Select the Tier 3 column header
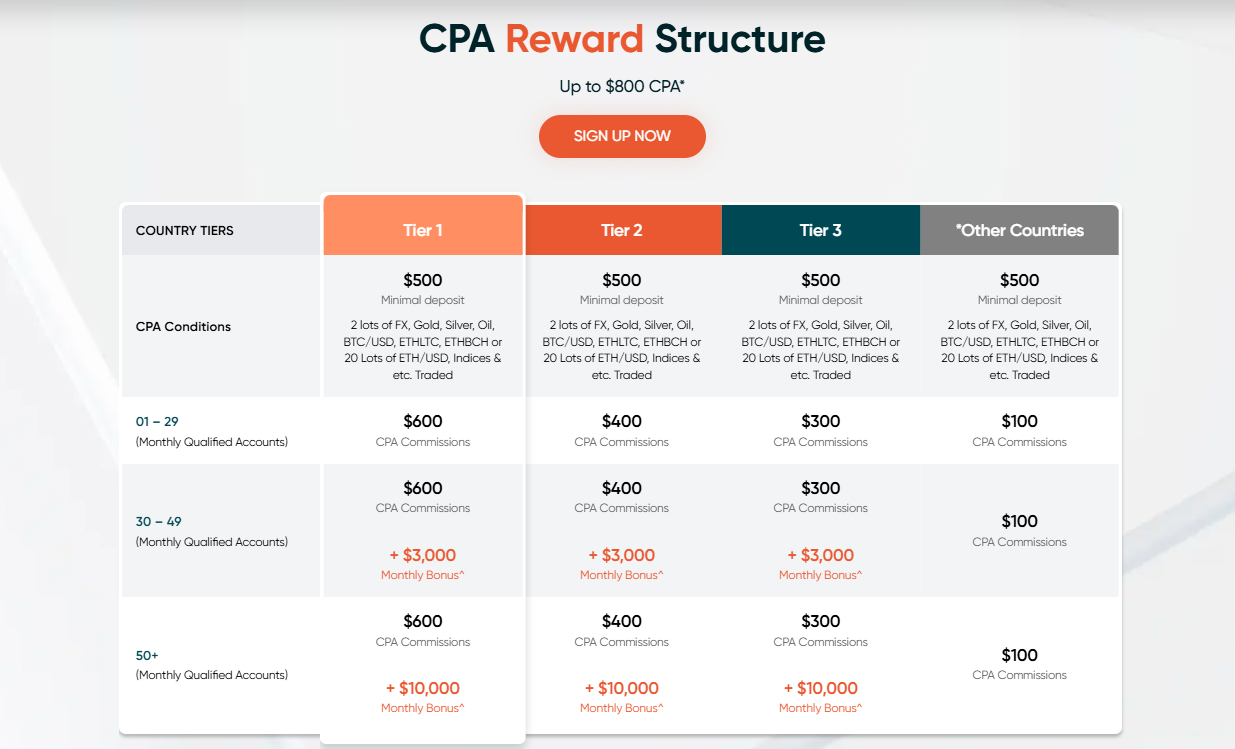This screenshot has width=1235, height=749. click(820, 230)
